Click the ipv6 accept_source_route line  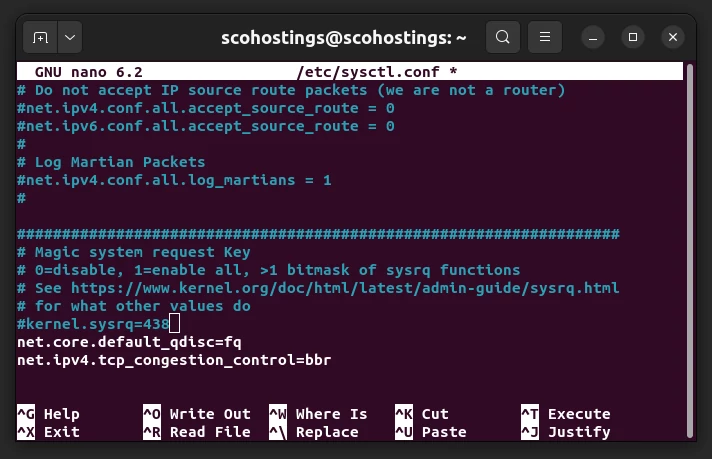click(x=206, y=126)
